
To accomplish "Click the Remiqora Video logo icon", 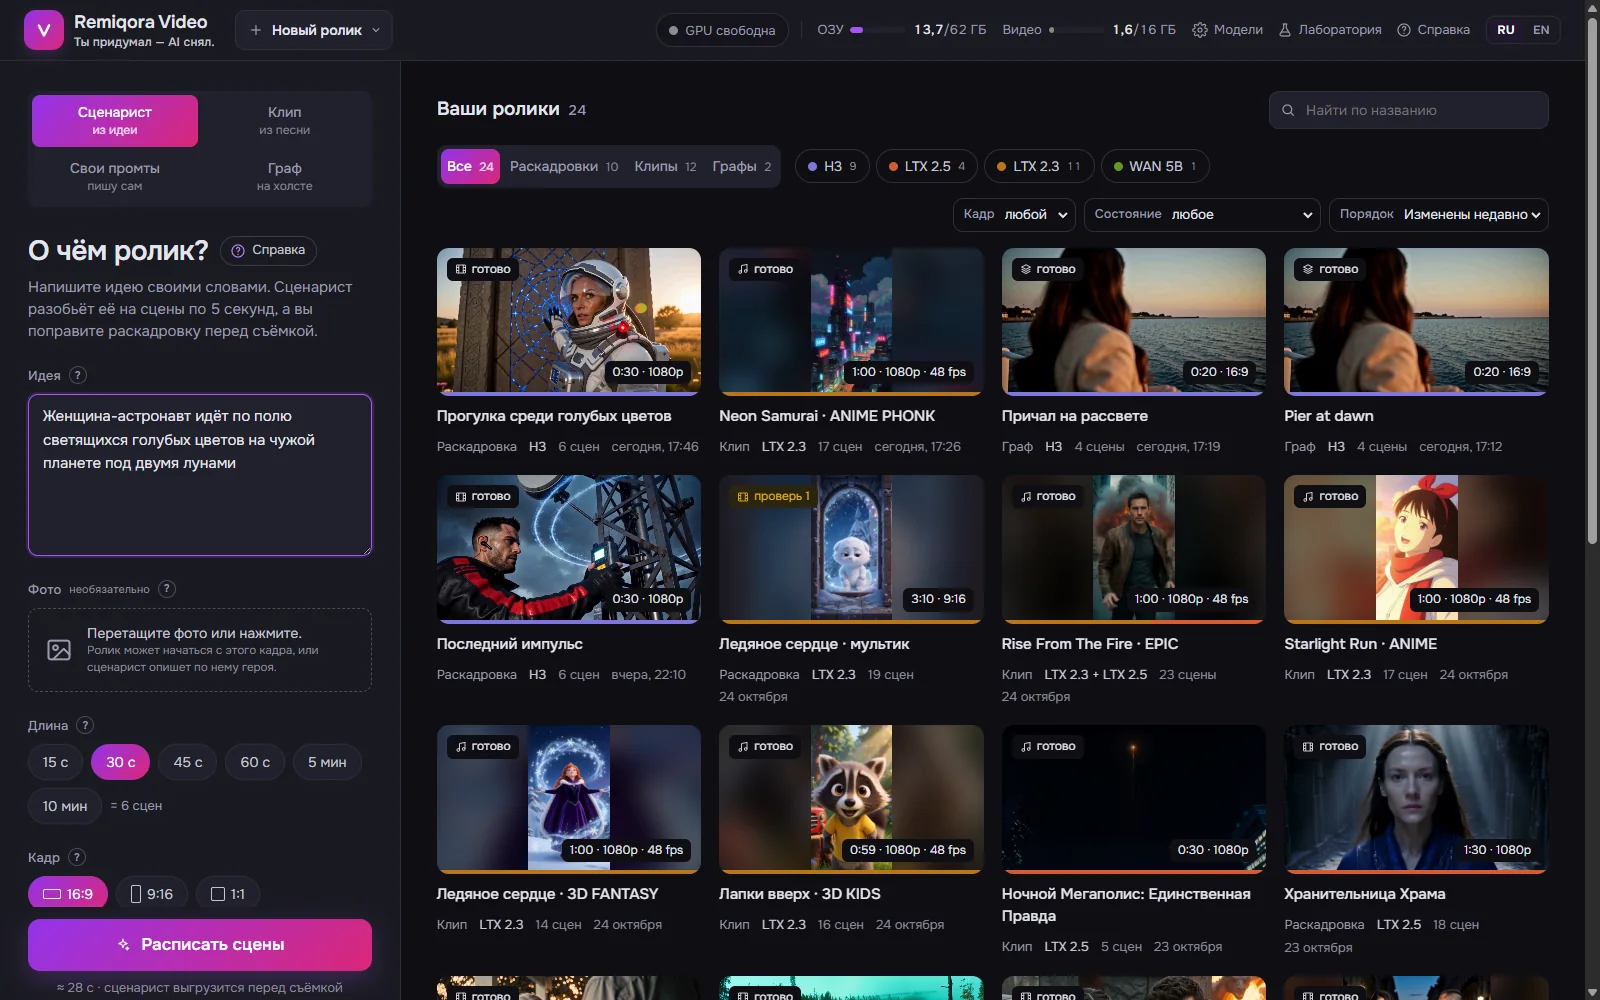I will 43,30.
